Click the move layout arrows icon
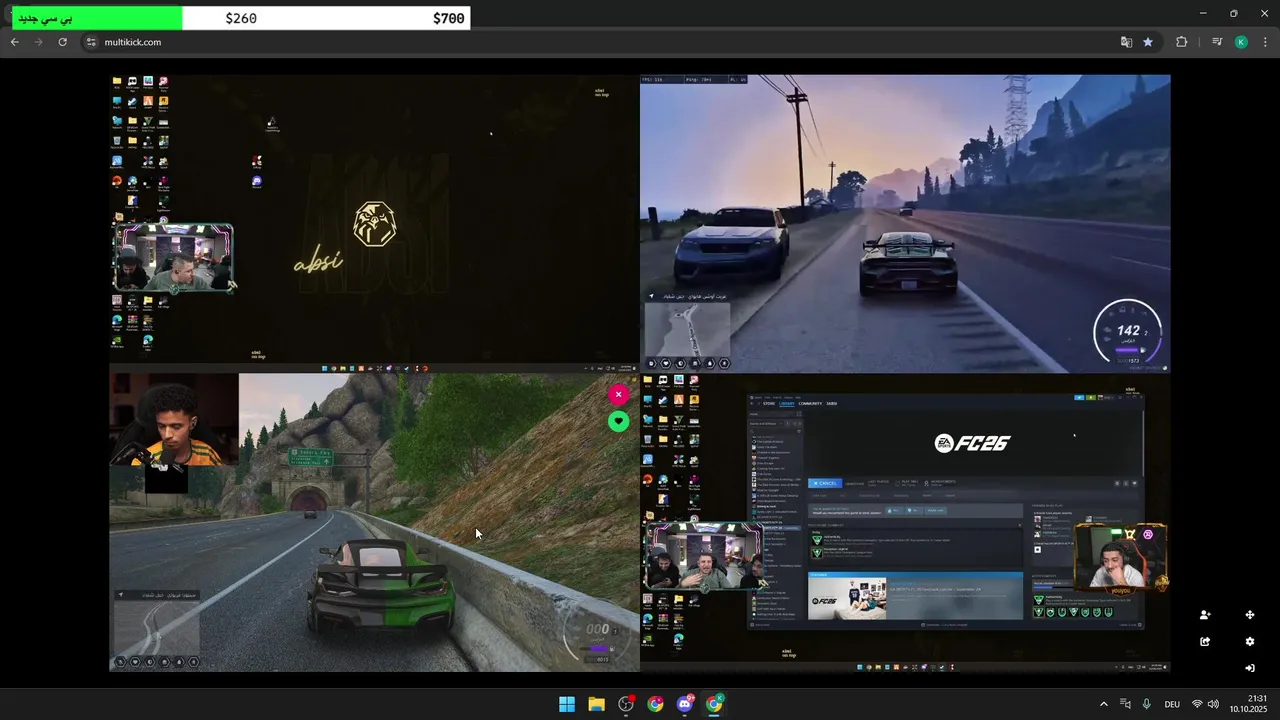1280x720 pixels. 1250,615
